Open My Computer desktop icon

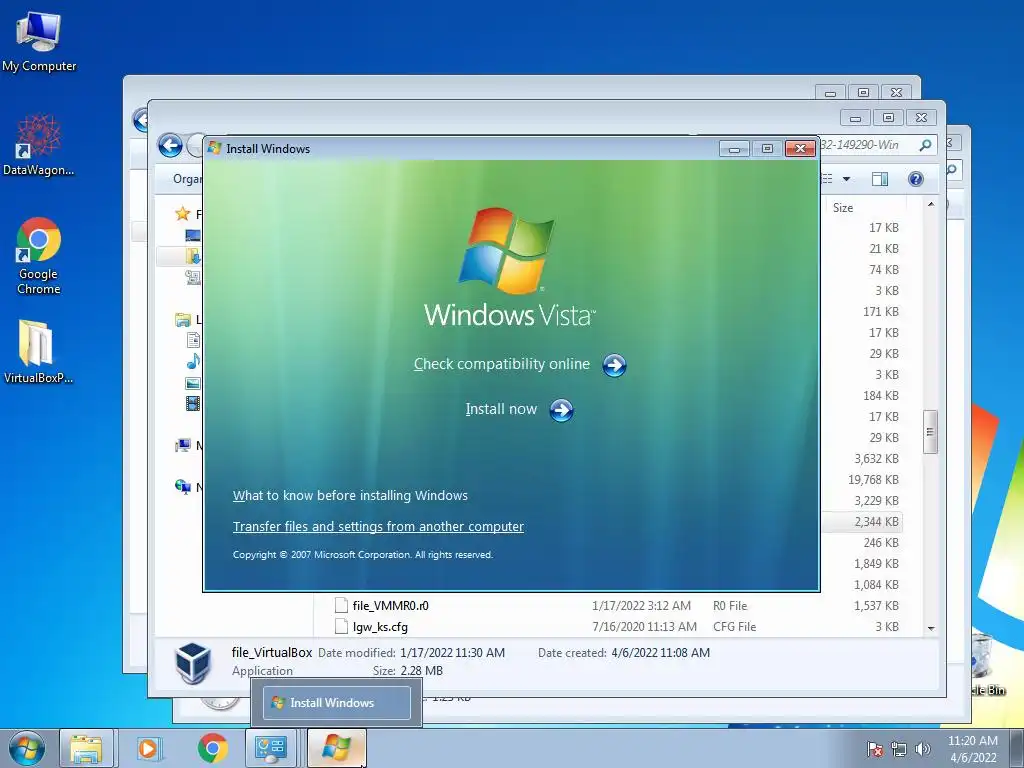click(39, 40)
